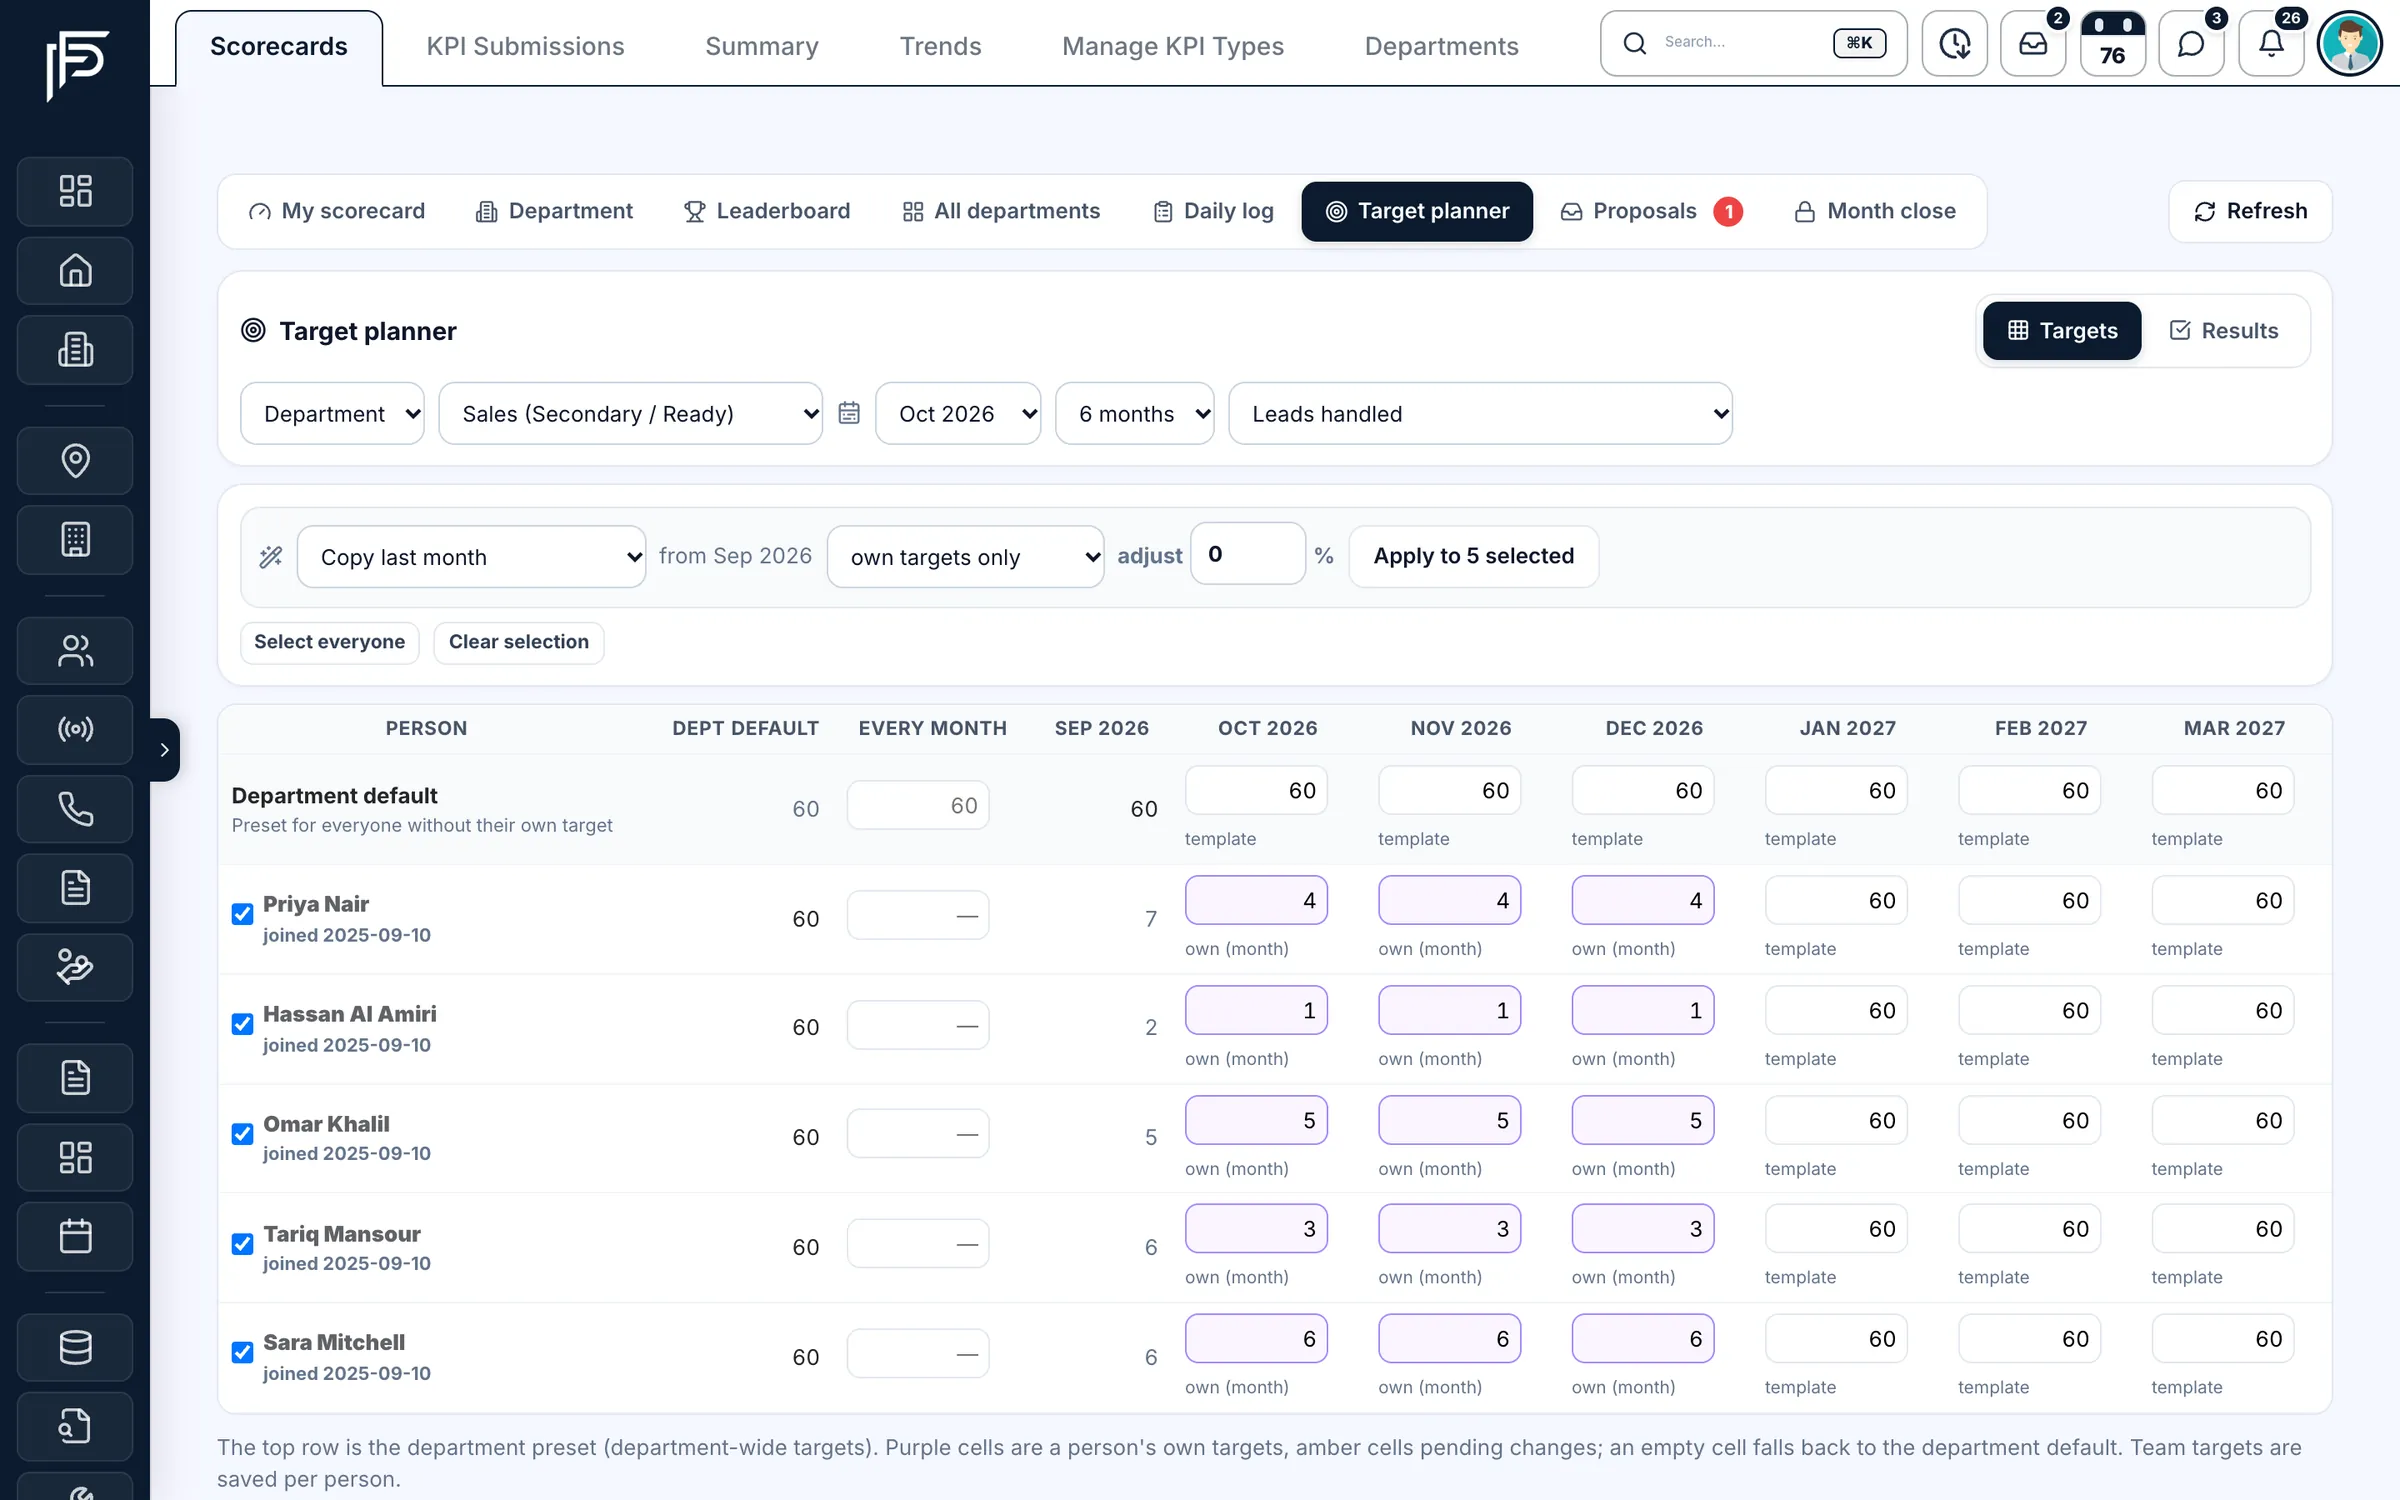Click Apply to 5 selected button
Viewport: 2400px width, 1500px height.
[1473, 556]
